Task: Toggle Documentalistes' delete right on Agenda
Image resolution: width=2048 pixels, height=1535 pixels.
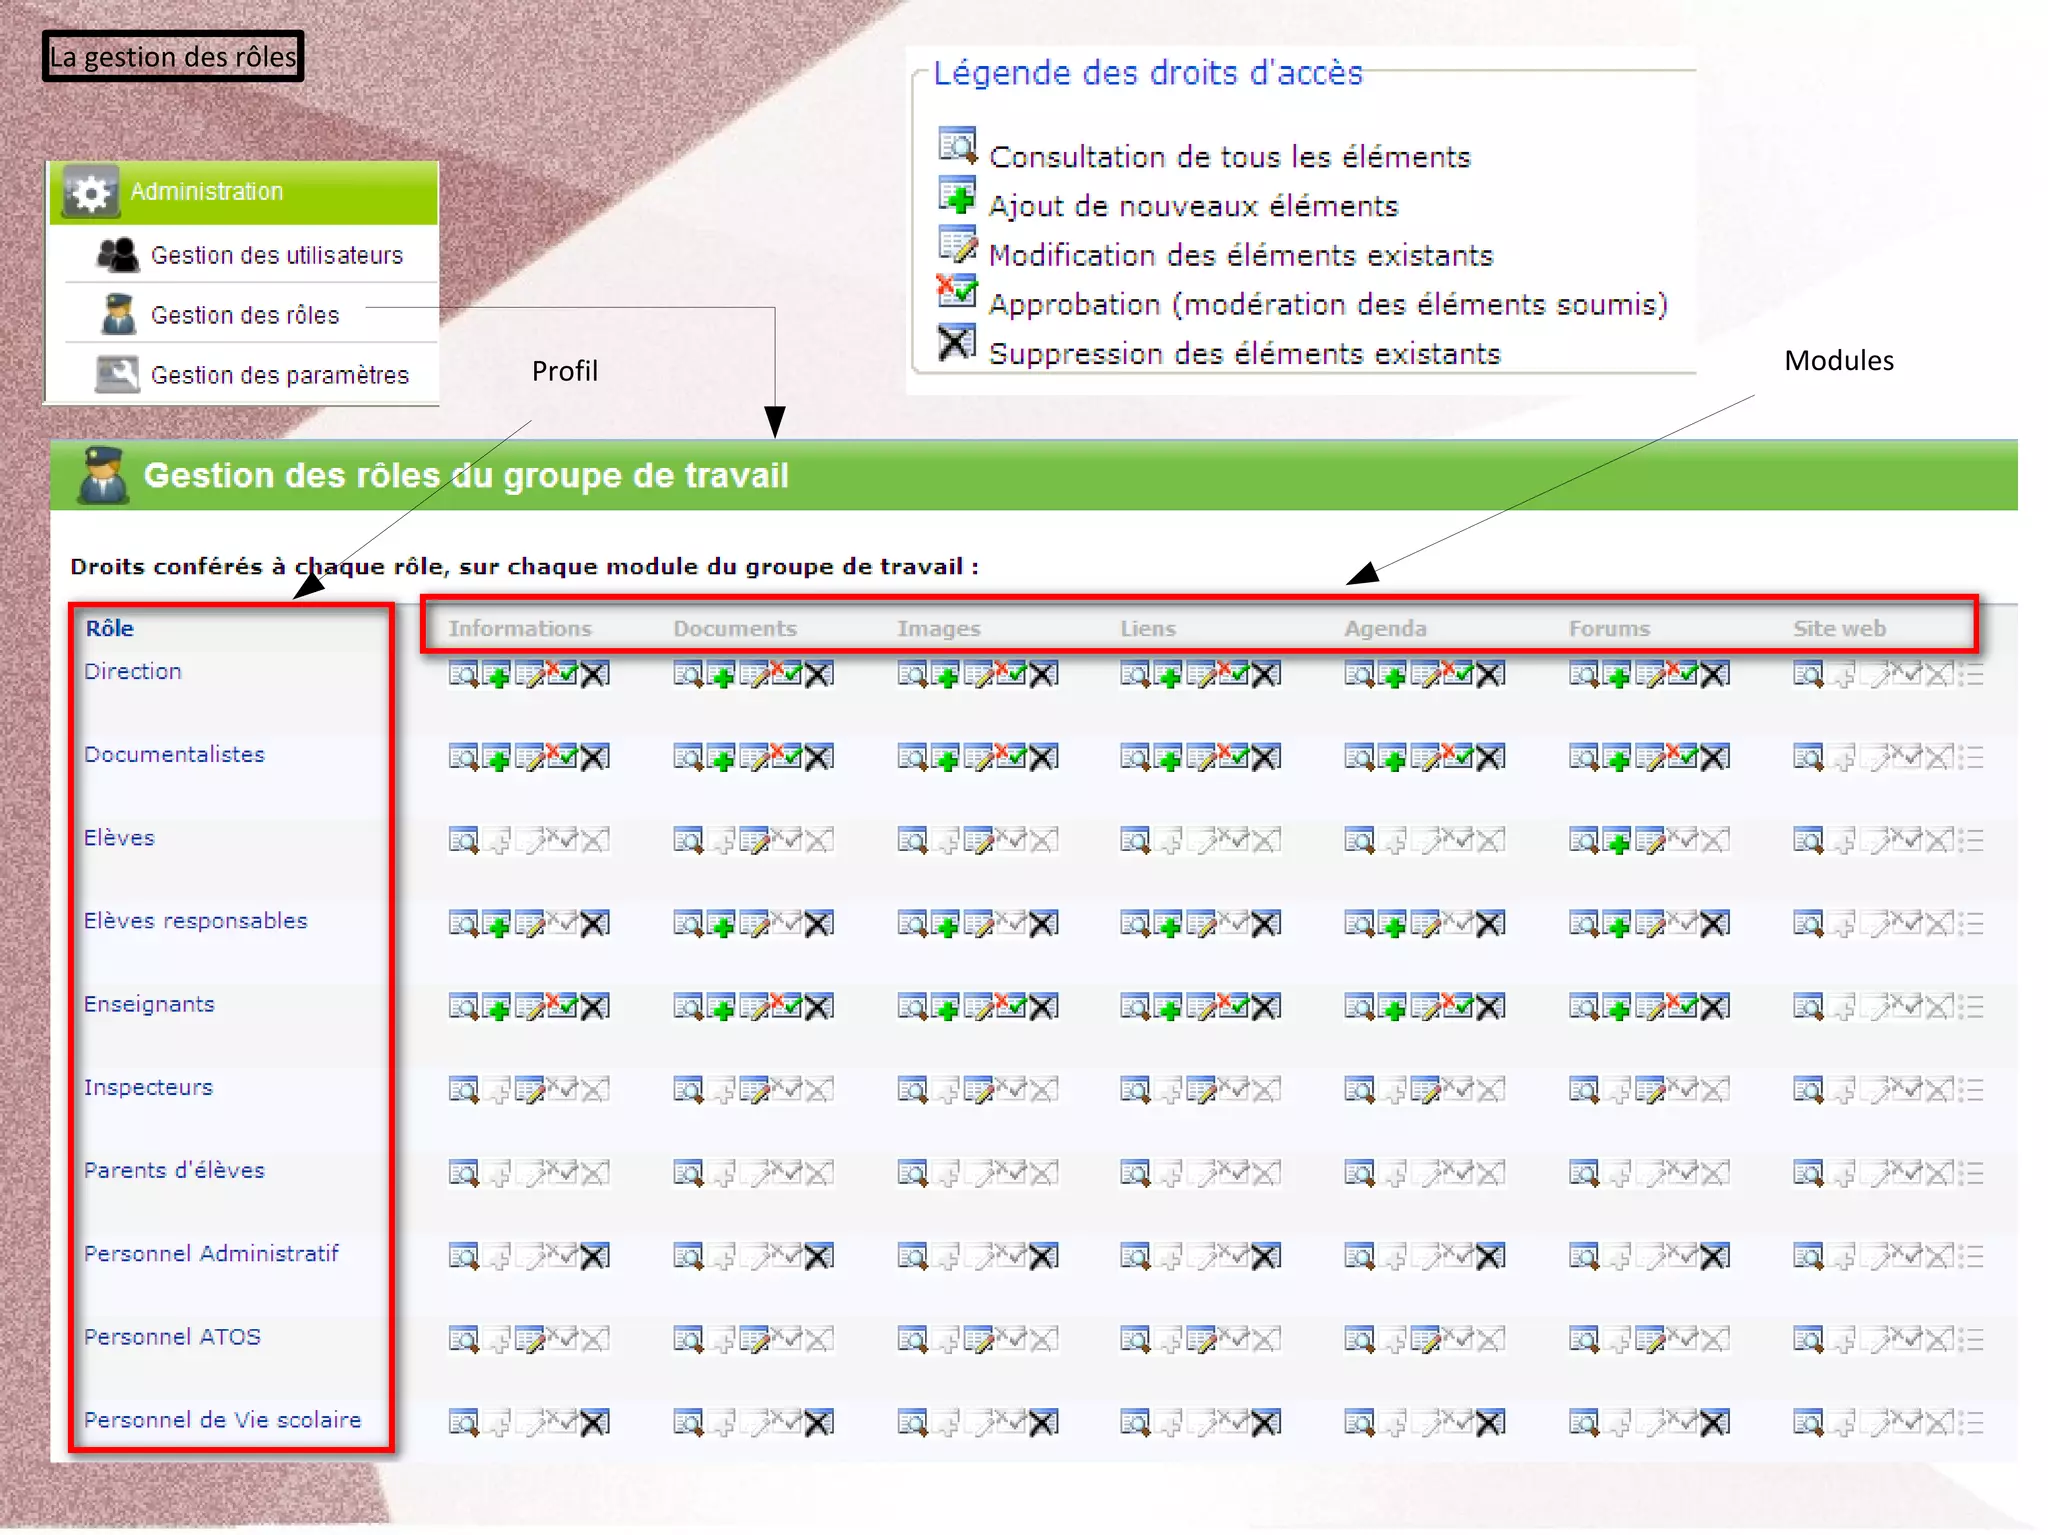Action: (1490, 758)
